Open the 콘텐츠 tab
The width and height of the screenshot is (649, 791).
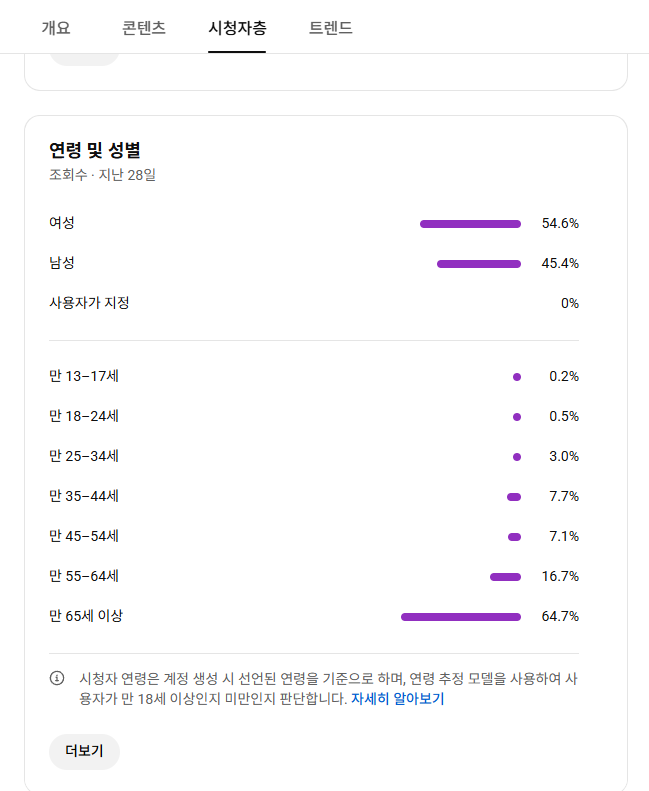[x=144, y=28]
